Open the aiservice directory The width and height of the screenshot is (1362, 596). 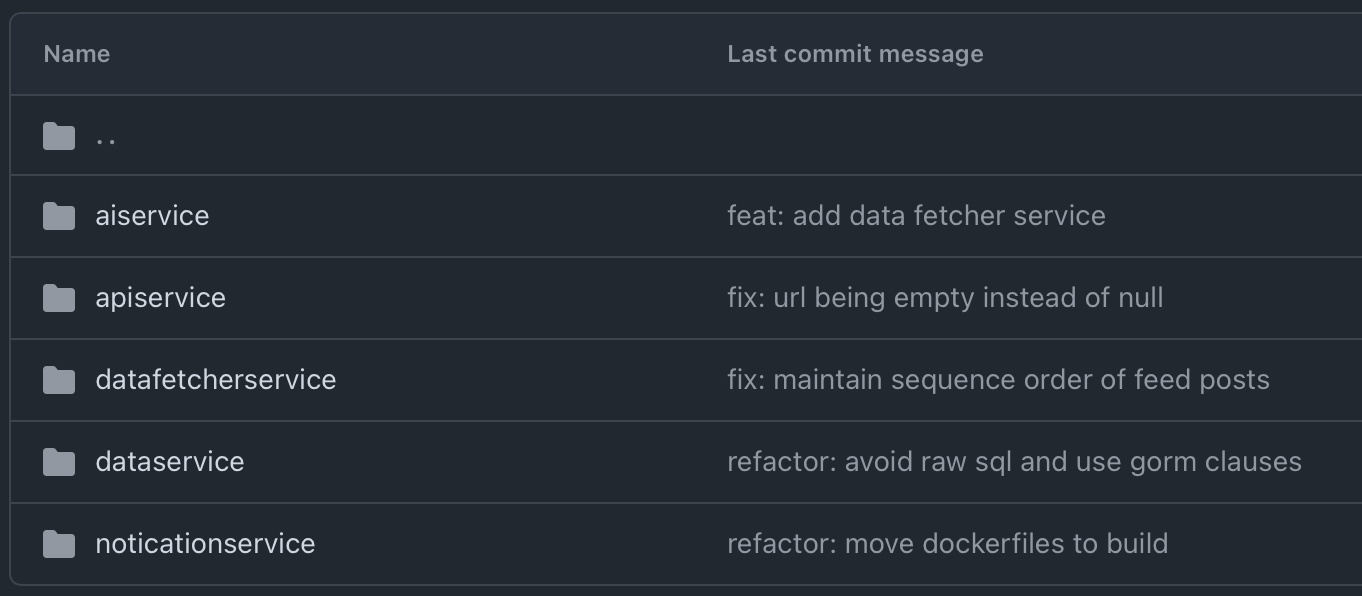(152, 216)
